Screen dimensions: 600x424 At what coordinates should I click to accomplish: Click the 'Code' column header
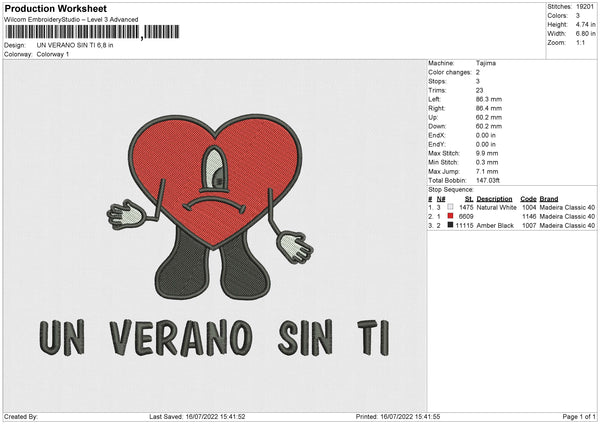tap(528, 199)
